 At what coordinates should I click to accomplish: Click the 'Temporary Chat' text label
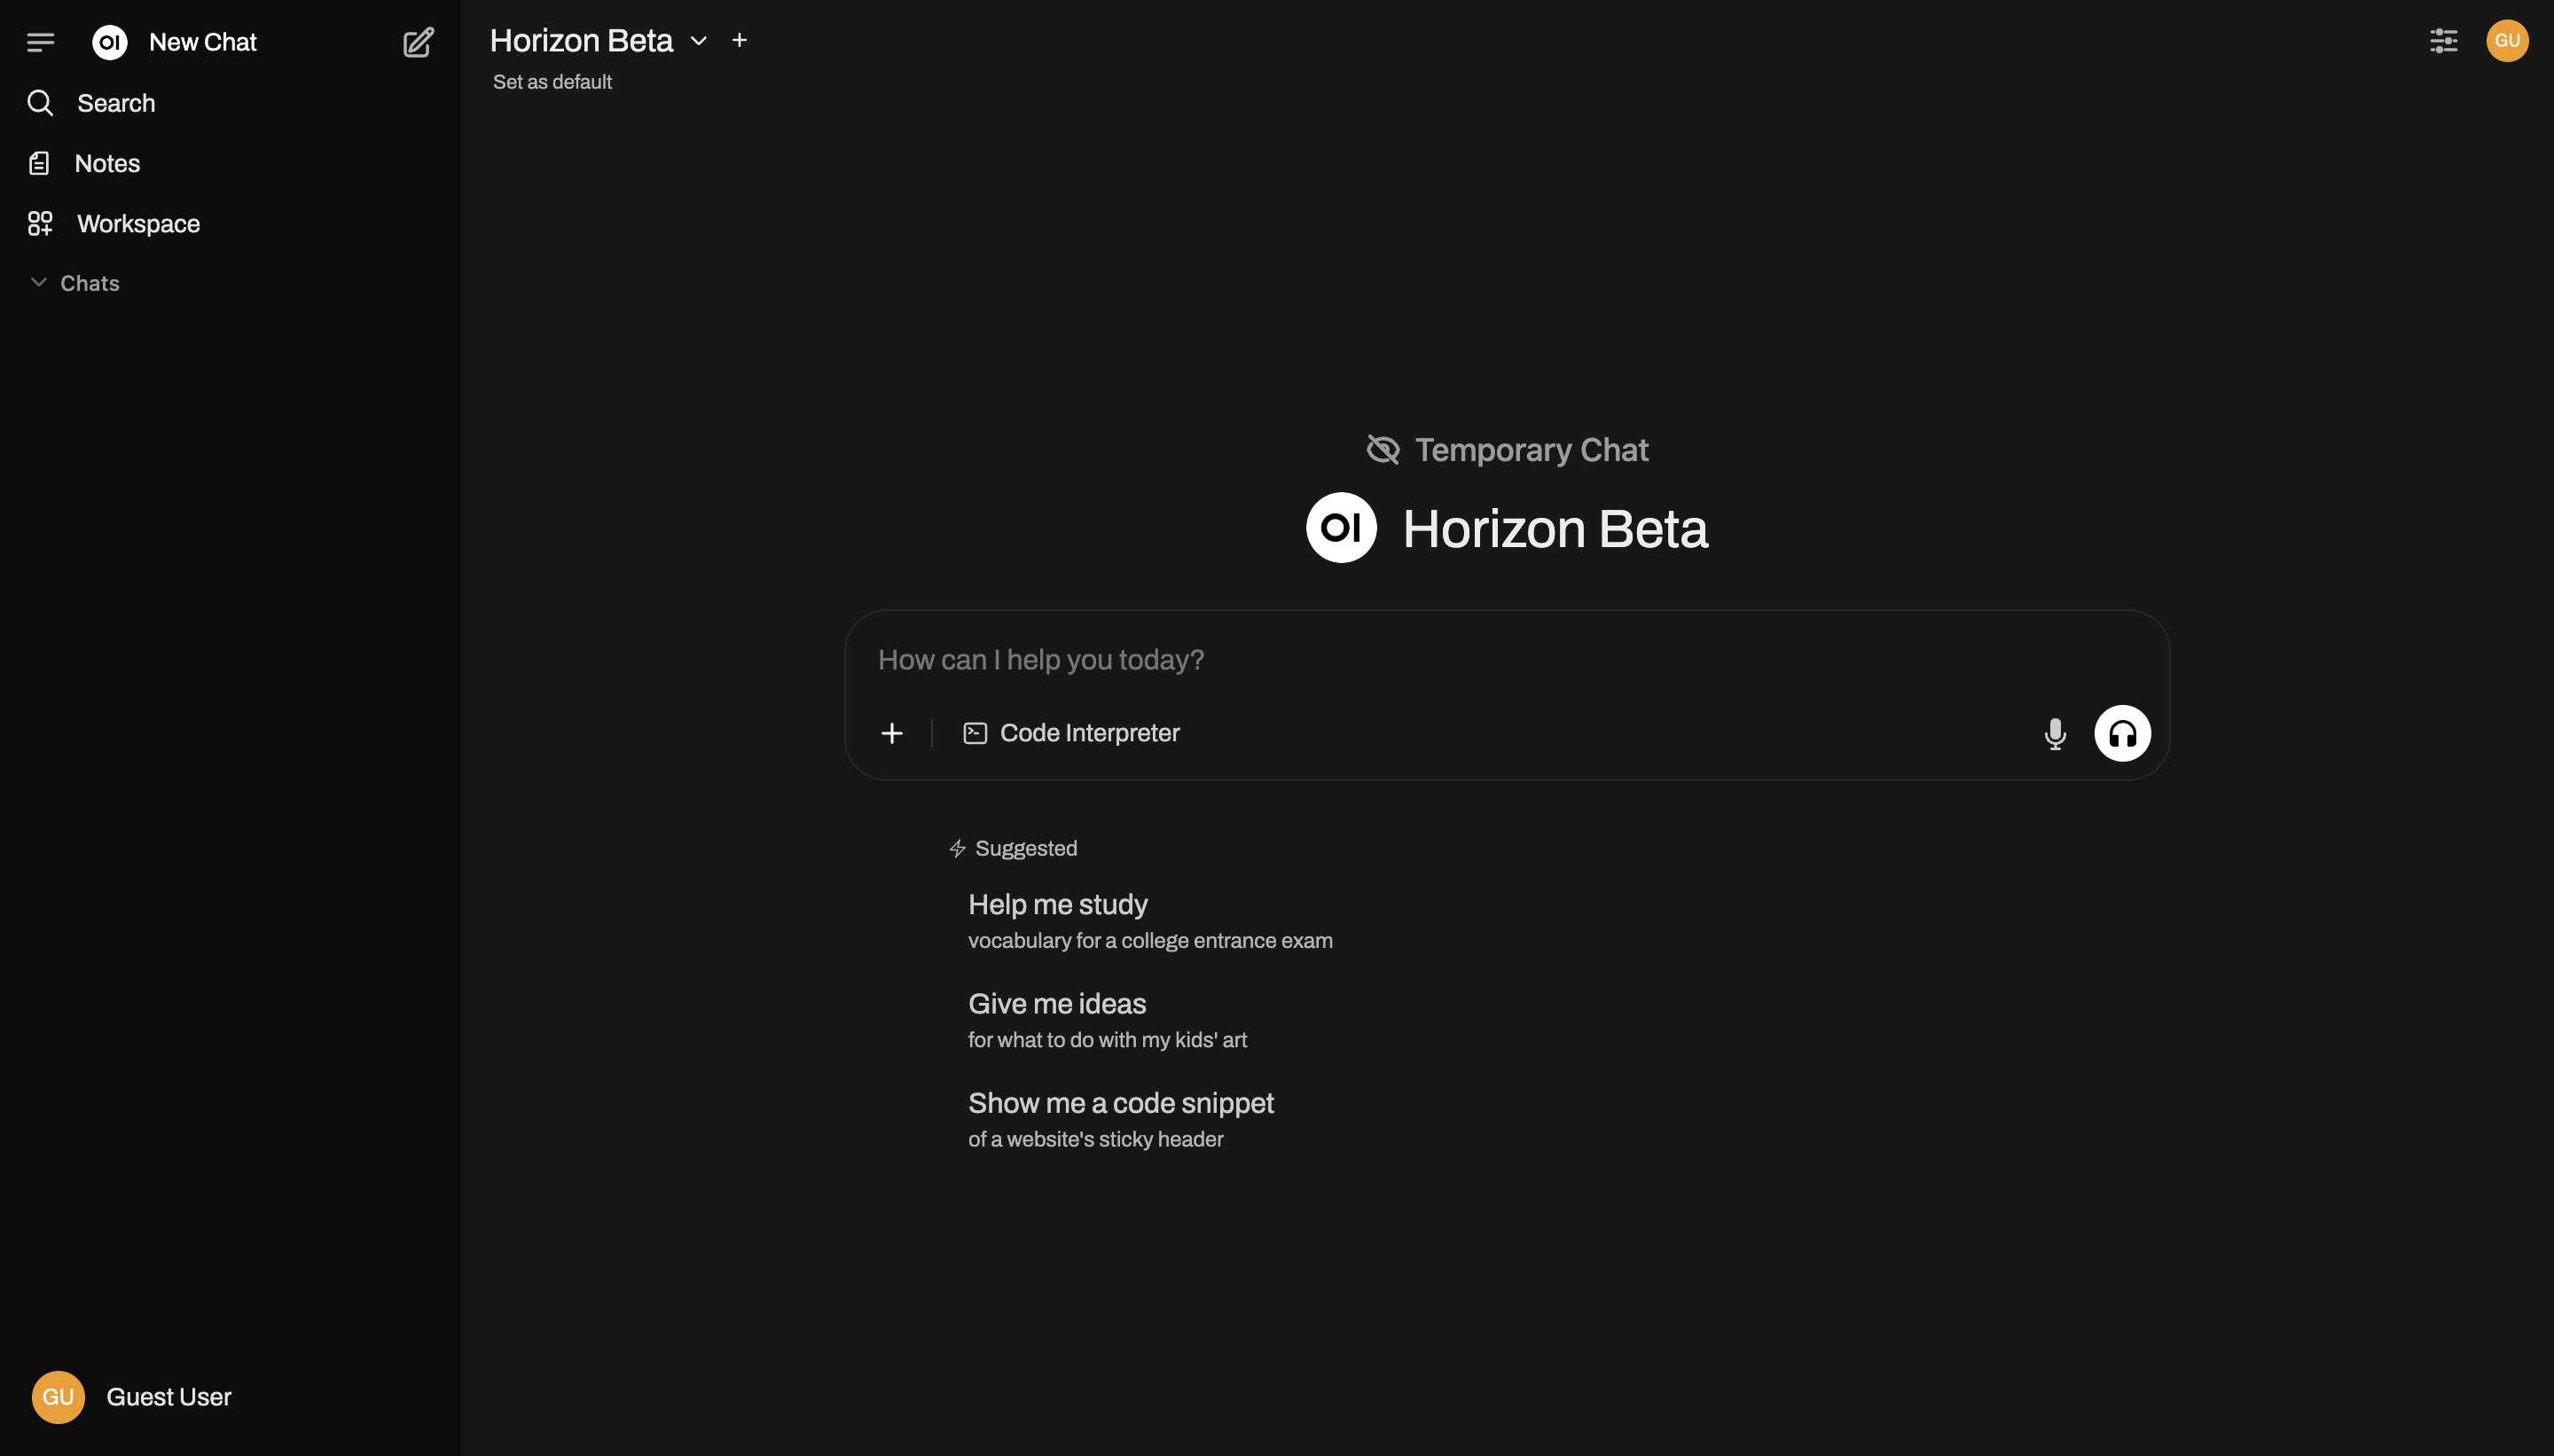(1531, 450)
